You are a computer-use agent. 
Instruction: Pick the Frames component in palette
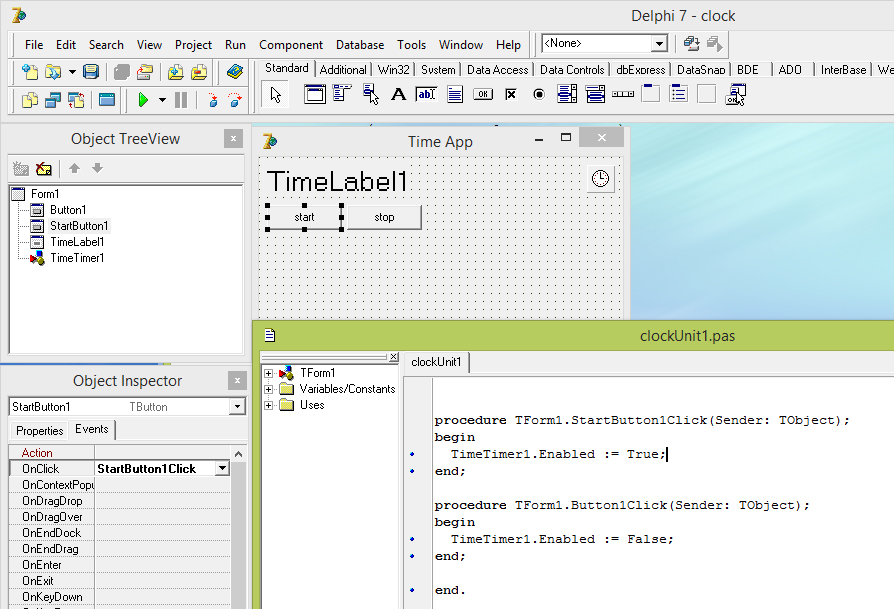pos(315,94)
